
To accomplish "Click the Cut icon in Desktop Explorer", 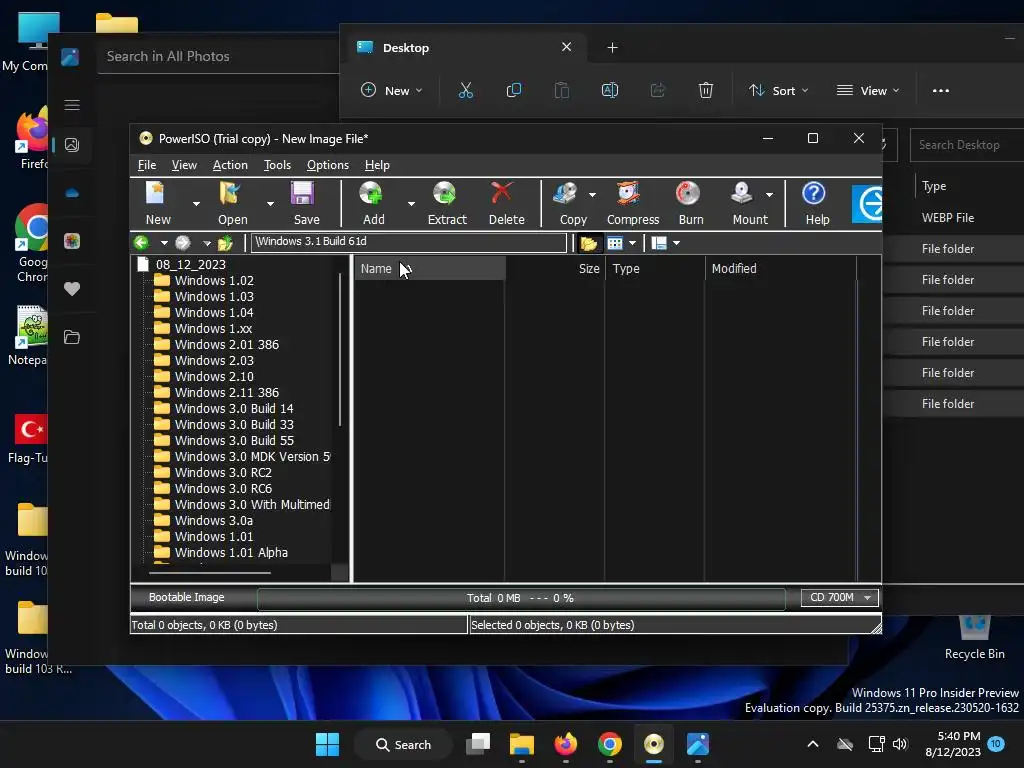I will point(466,90).
